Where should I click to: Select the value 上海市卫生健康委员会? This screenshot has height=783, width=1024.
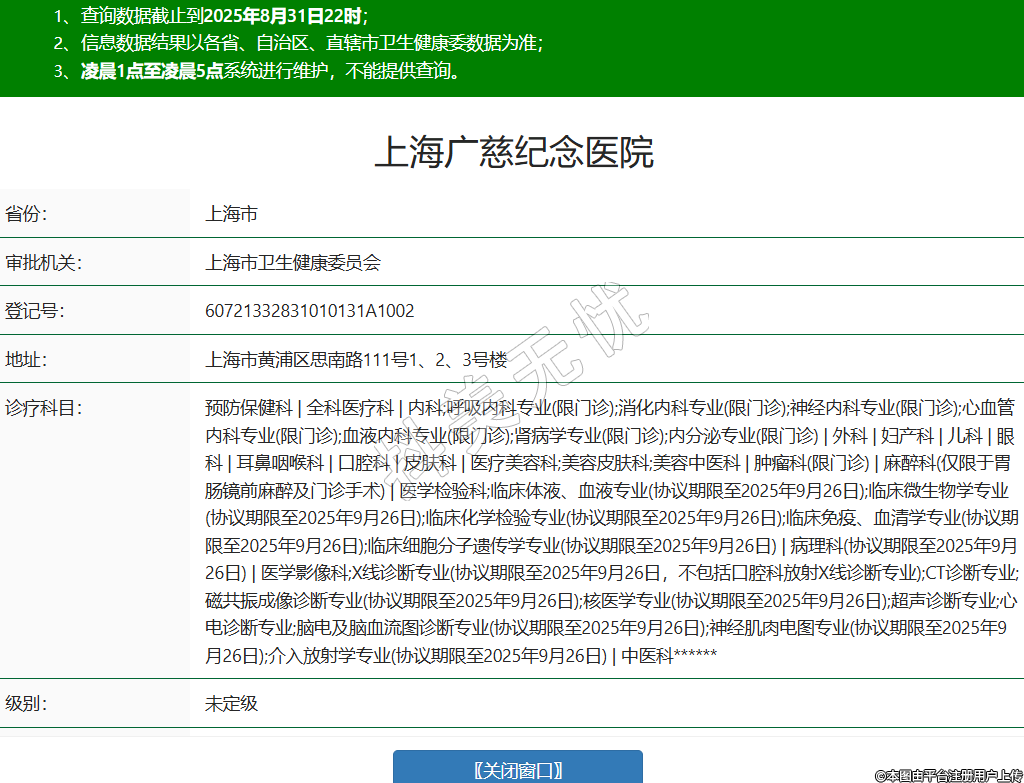(x=293, y=263)
